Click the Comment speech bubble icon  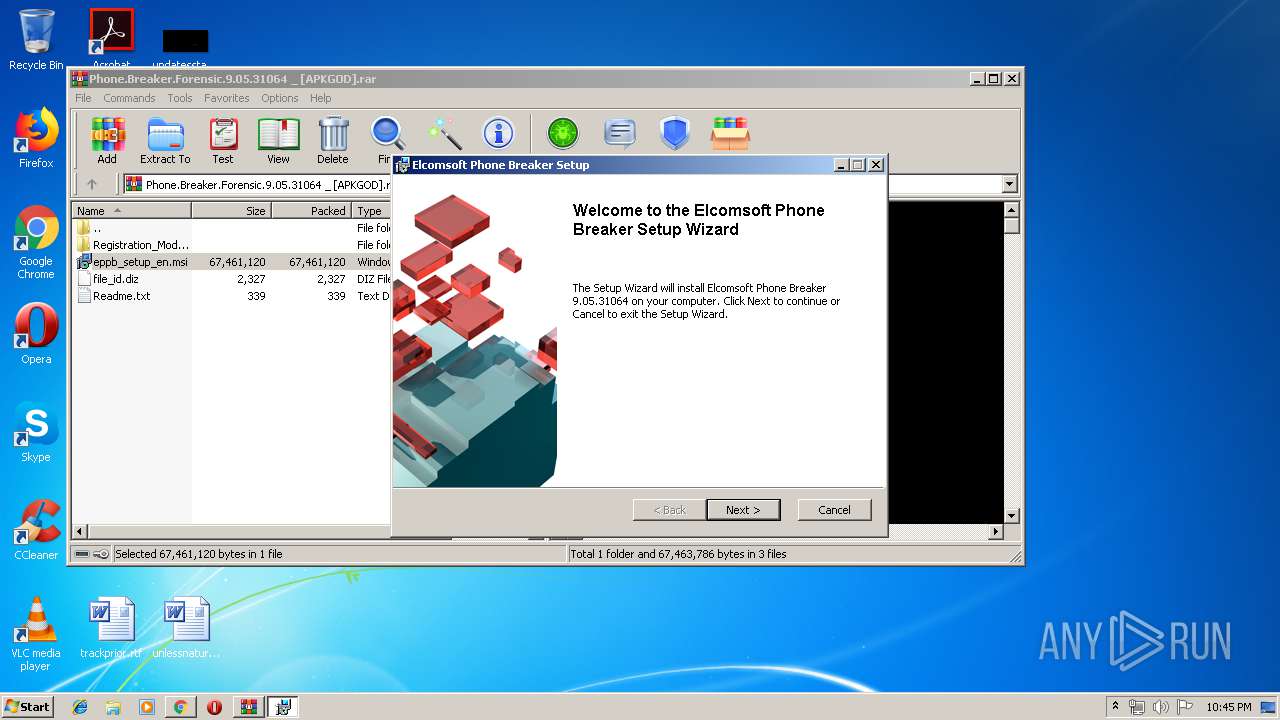pyautogui.click(x=620, y=133)
